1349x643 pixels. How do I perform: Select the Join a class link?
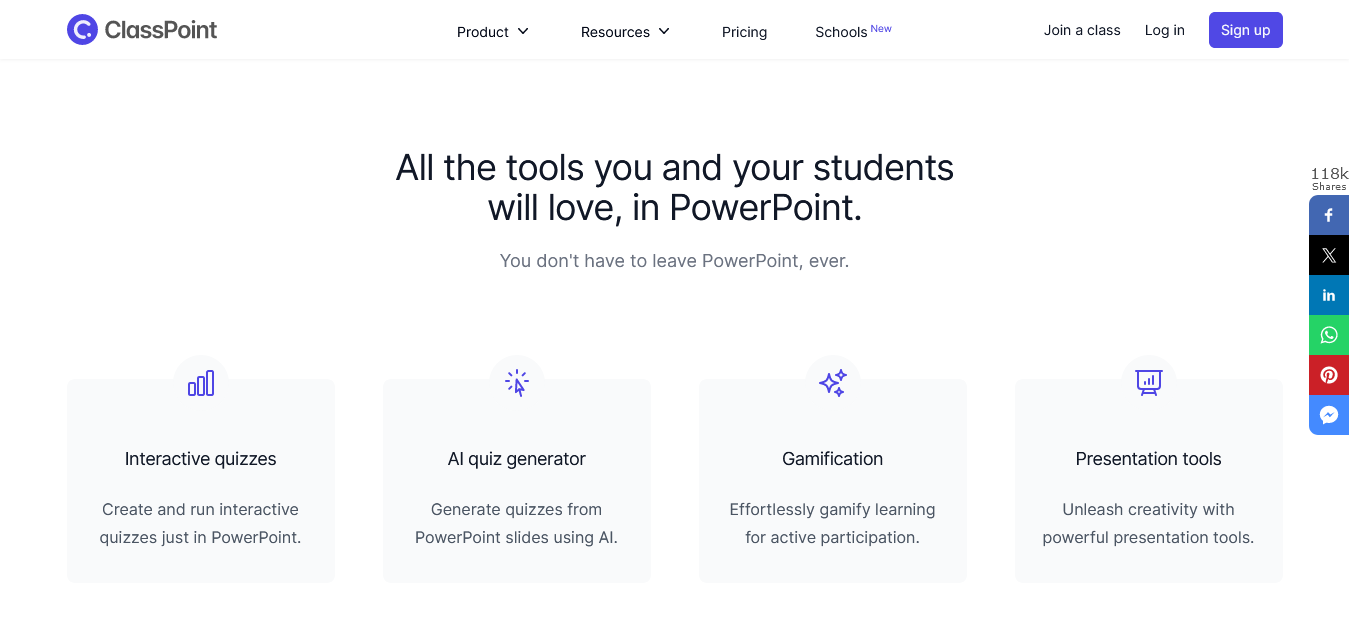[x=1082, y=30]
